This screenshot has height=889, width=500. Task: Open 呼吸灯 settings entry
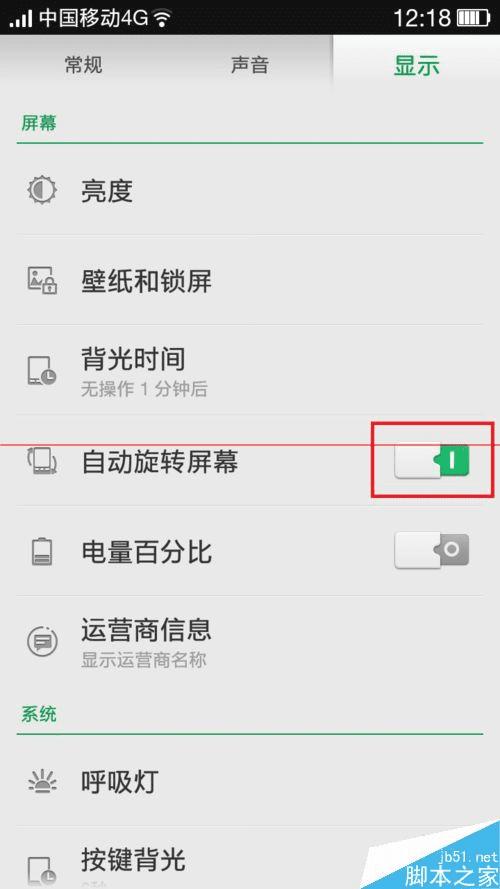(250, 781)
